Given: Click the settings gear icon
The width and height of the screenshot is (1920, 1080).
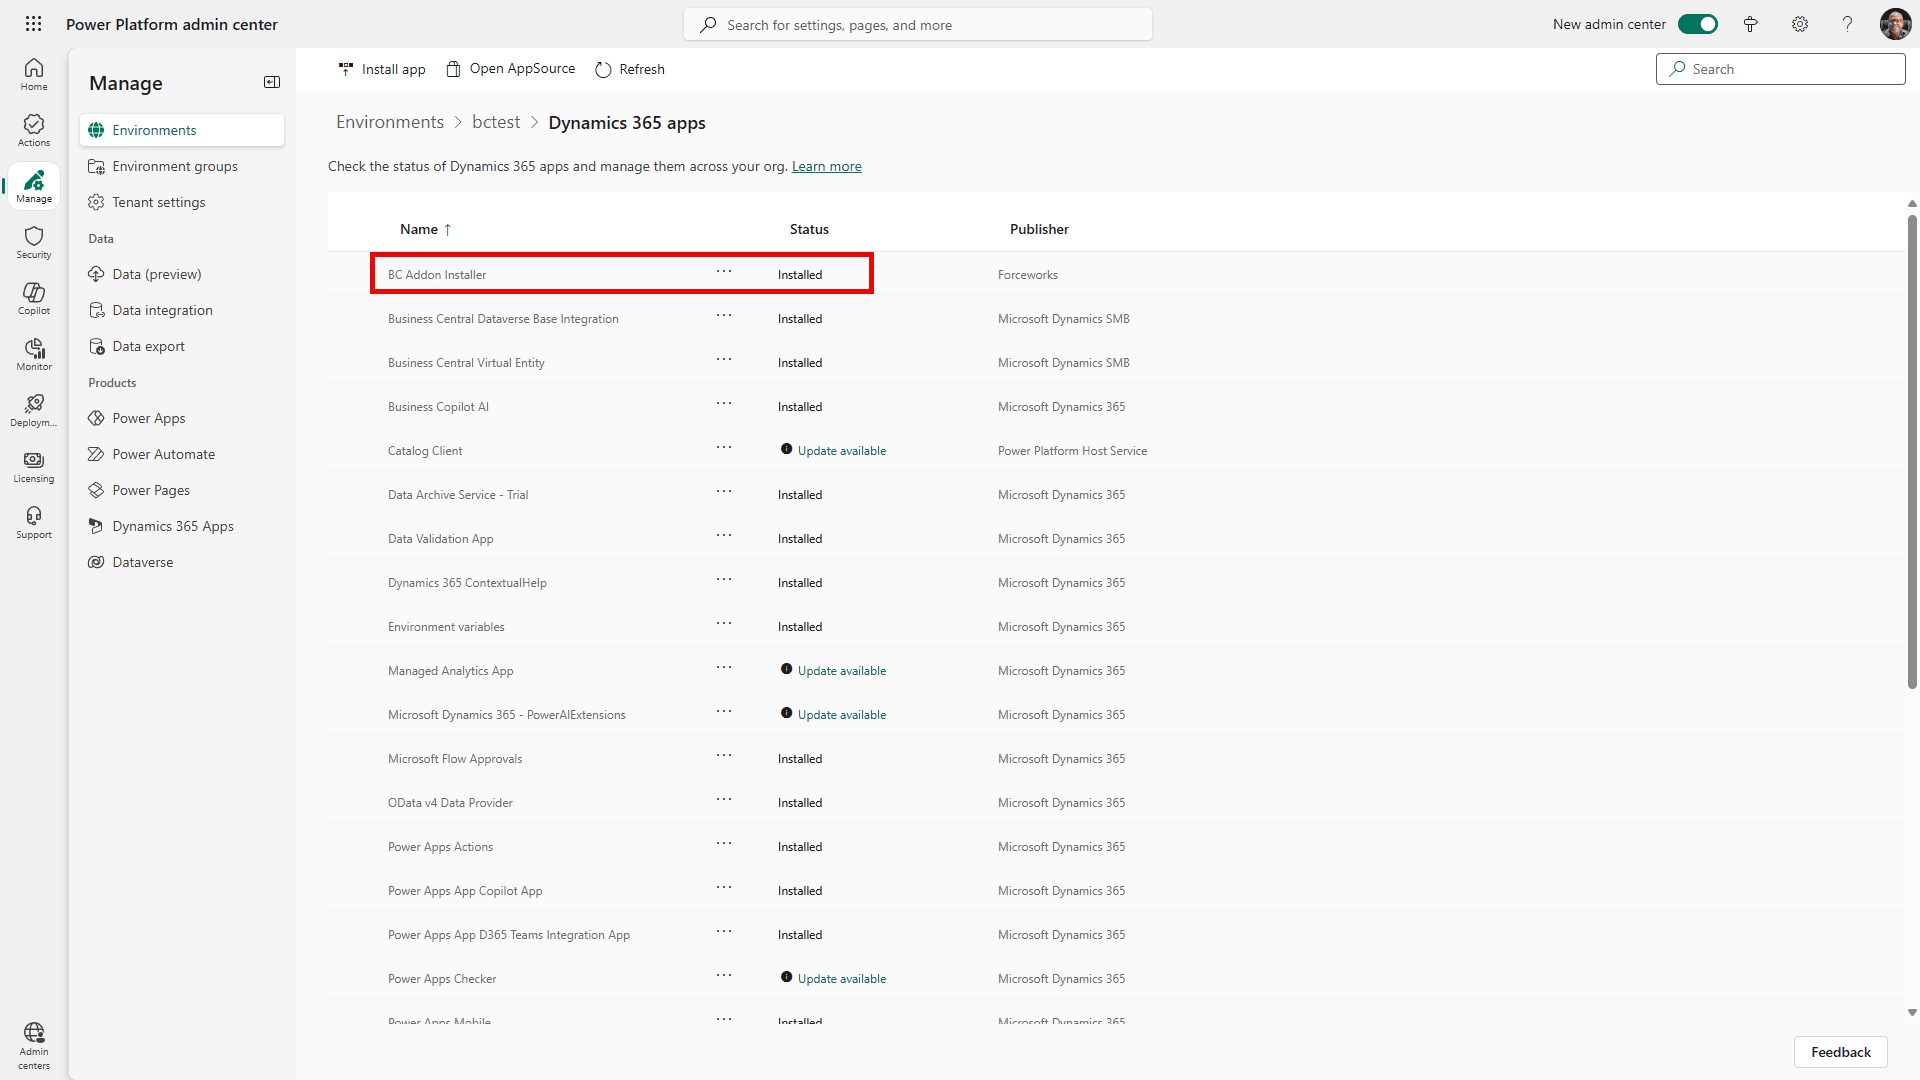Looking at the screenshot, I should [x=1800, y=24].
